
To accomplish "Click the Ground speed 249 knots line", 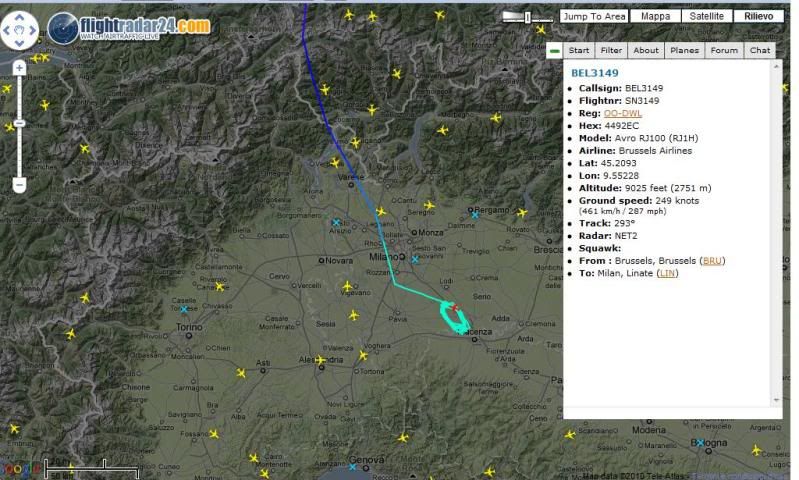I will [638, 201].
